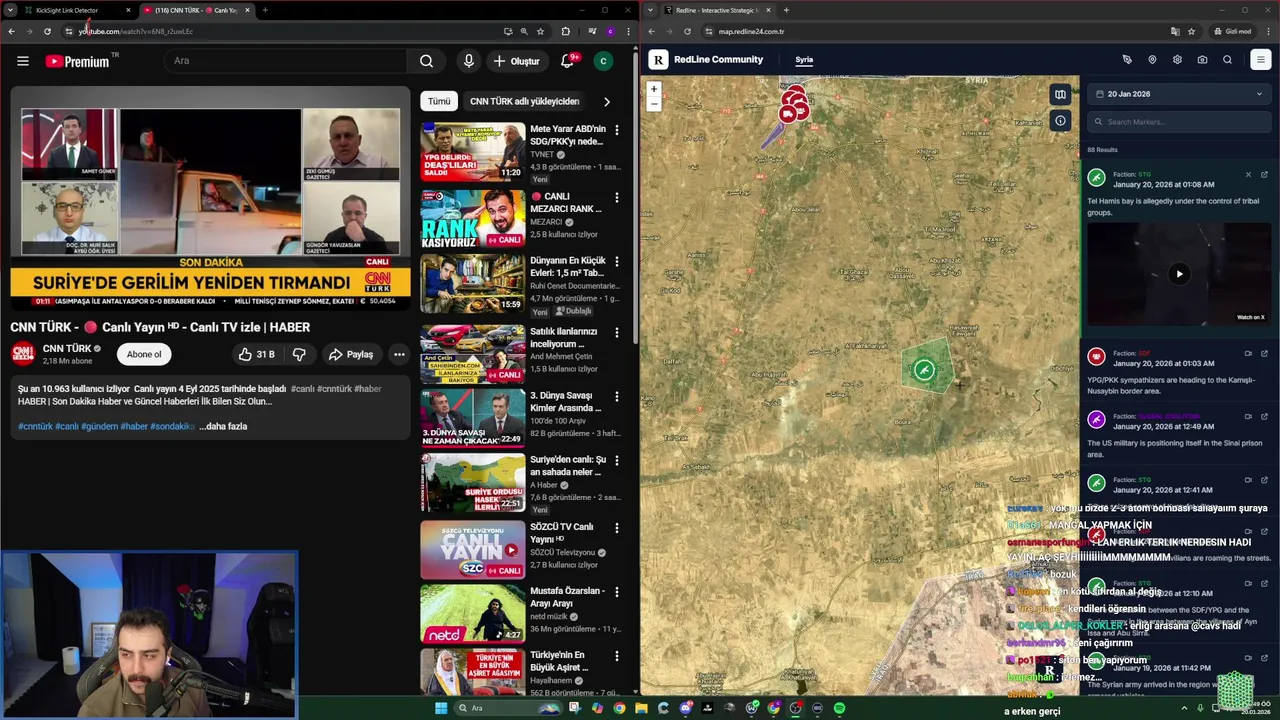This screenshot has width=1280, height=720.
Task: Select Syria tab in RedLine header
Action: tap(804, 60)
